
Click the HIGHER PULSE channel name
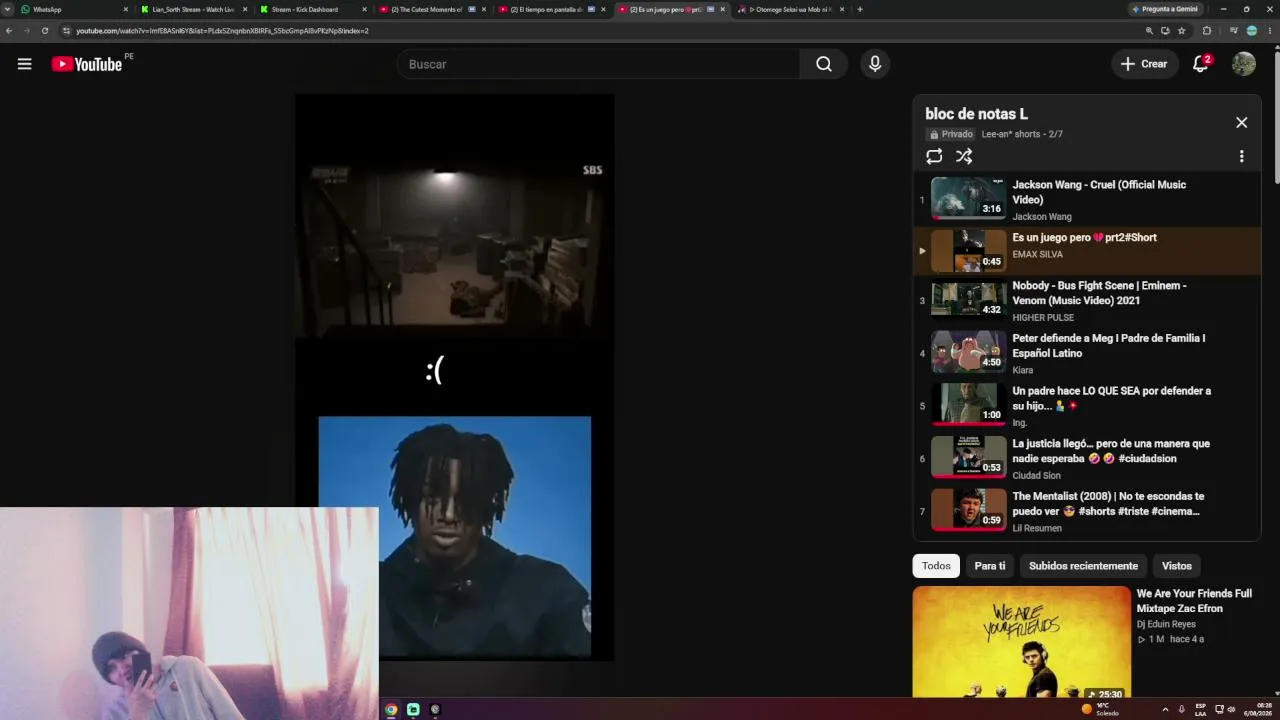pyautogui.click(x=1043, y=318)
